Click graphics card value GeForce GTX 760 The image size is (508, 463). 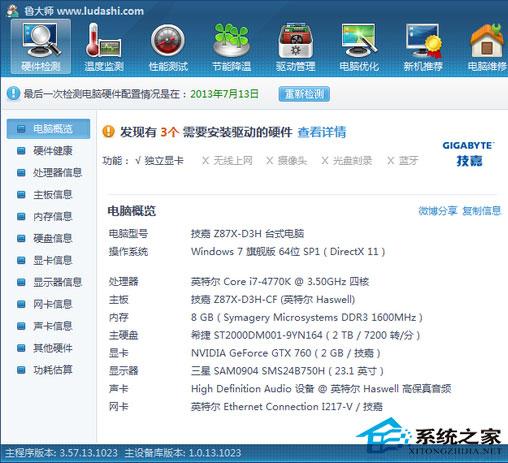tap(286, 353)
